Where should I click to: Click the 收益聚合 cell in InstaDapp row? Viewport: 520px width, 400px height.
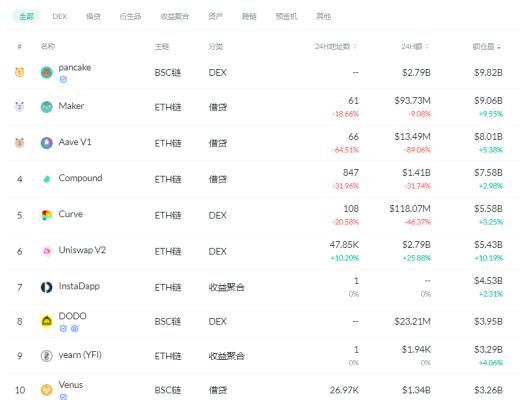click(x=226, y=287)
